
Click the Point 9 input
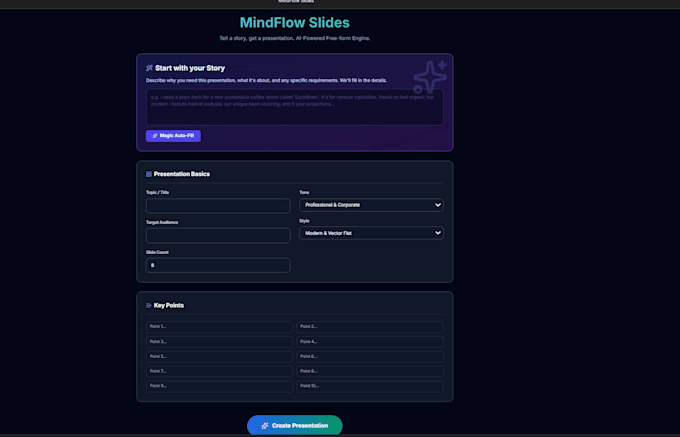tap(219, 386)
